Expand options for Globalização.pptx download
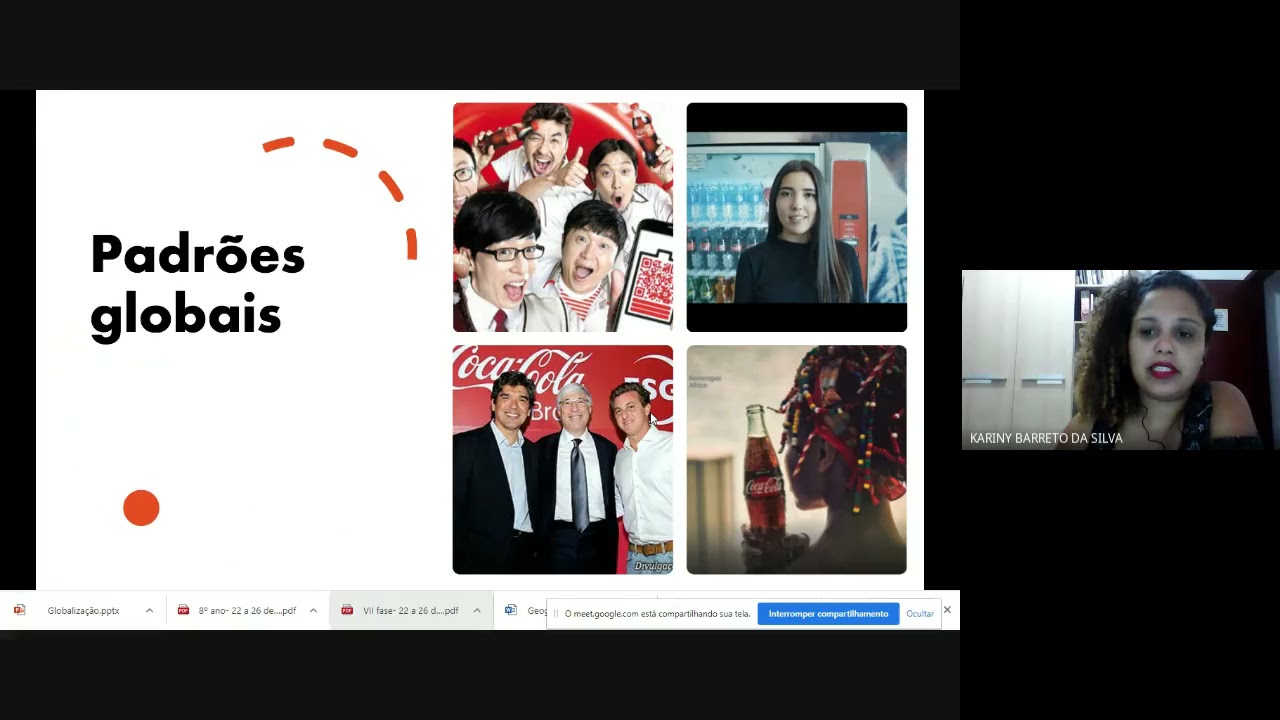 [x=149, y=610]
